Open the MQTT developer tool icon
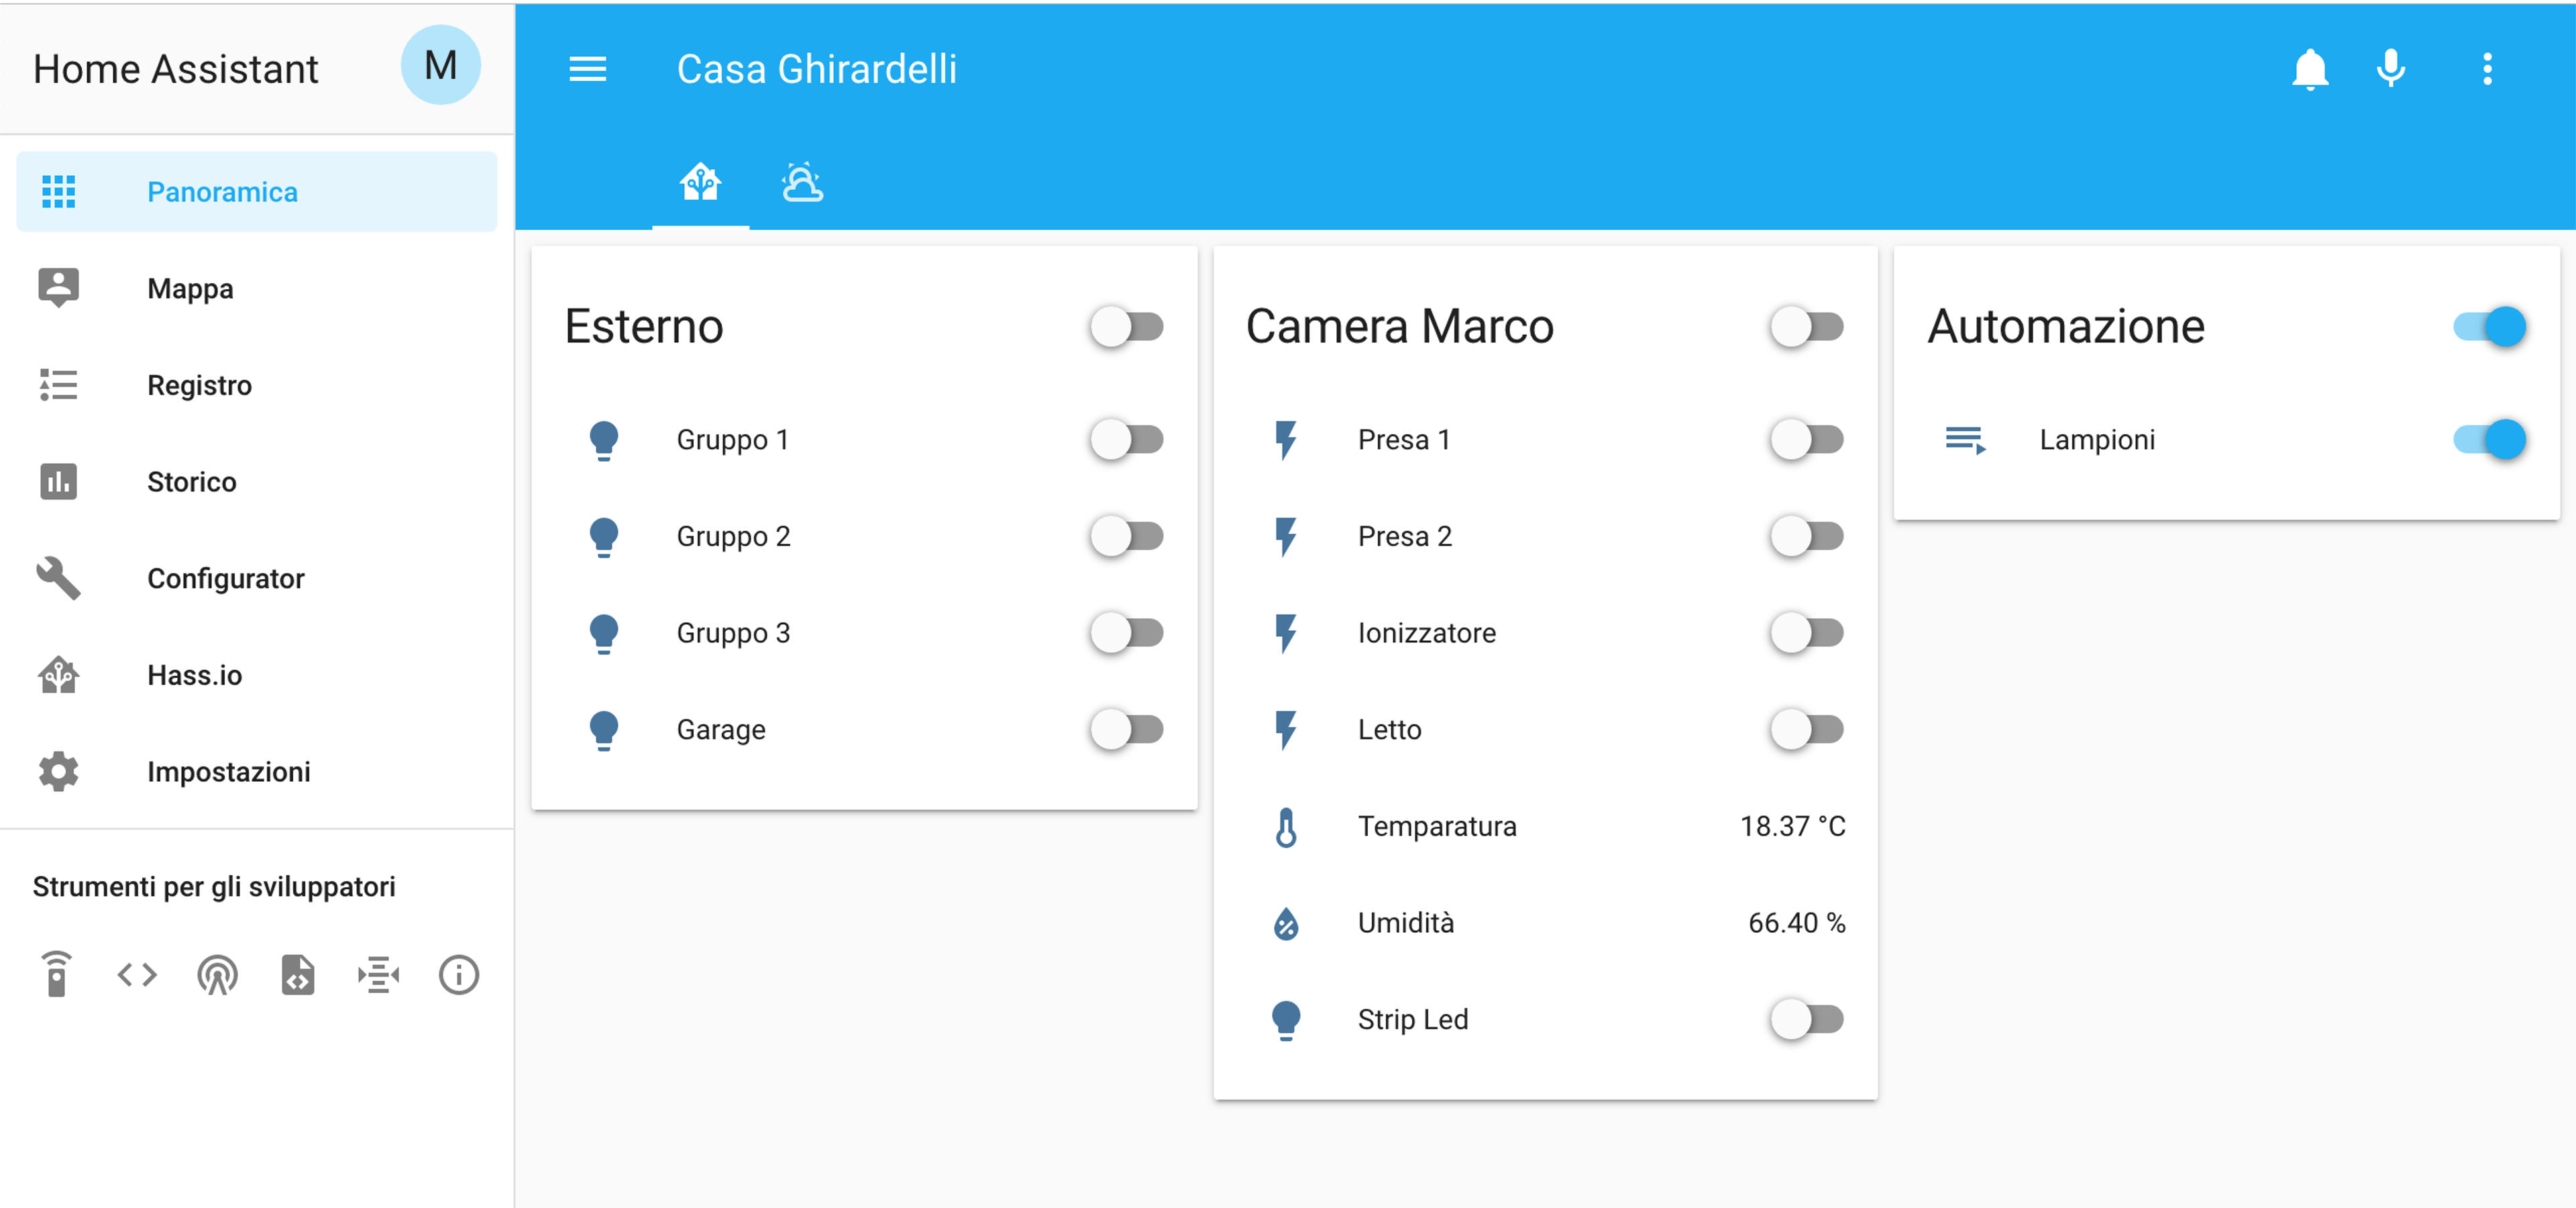The image size is (2576, 1208). pos(378,974)
